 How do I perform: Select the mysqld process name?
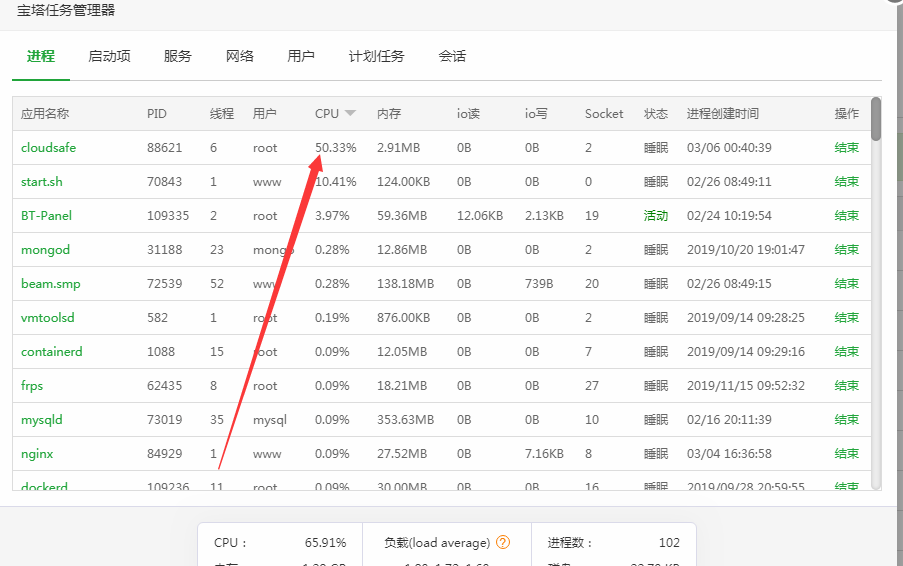click(x=41, y=420)
